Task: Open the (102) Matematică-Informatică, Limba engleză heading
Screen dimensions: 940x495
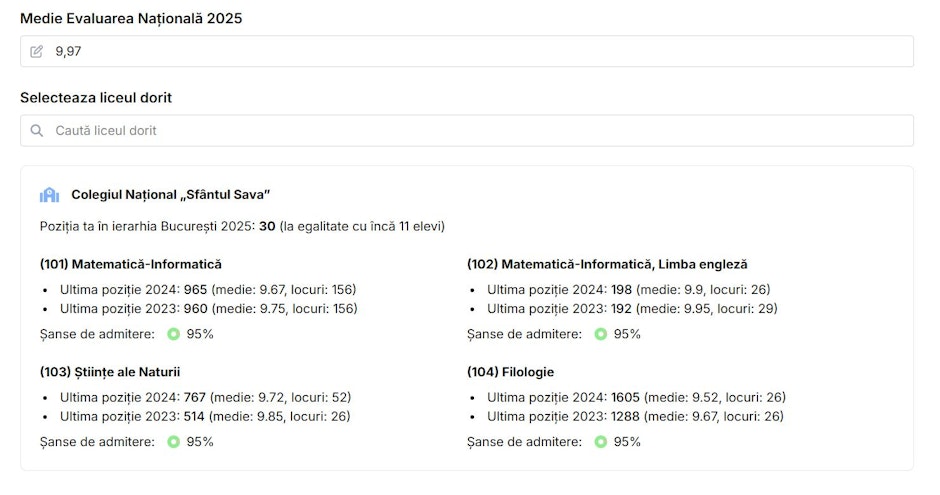Action: tap(607, 264)
